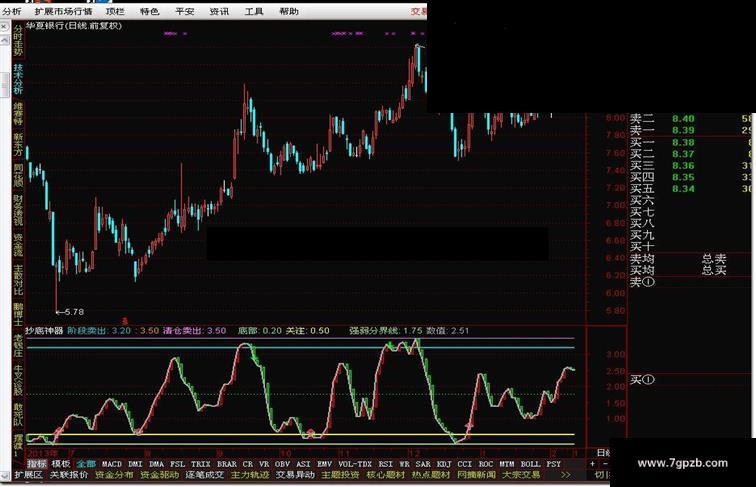Open the 热点题材 tab

tap(431, 475)
